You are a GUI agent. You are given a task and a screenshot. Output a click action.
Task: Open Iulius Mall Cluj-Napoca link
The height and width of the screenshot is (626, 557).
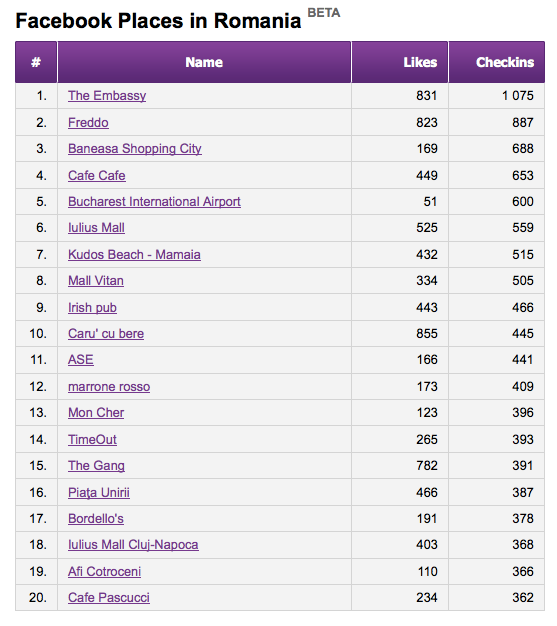[133, 545]
